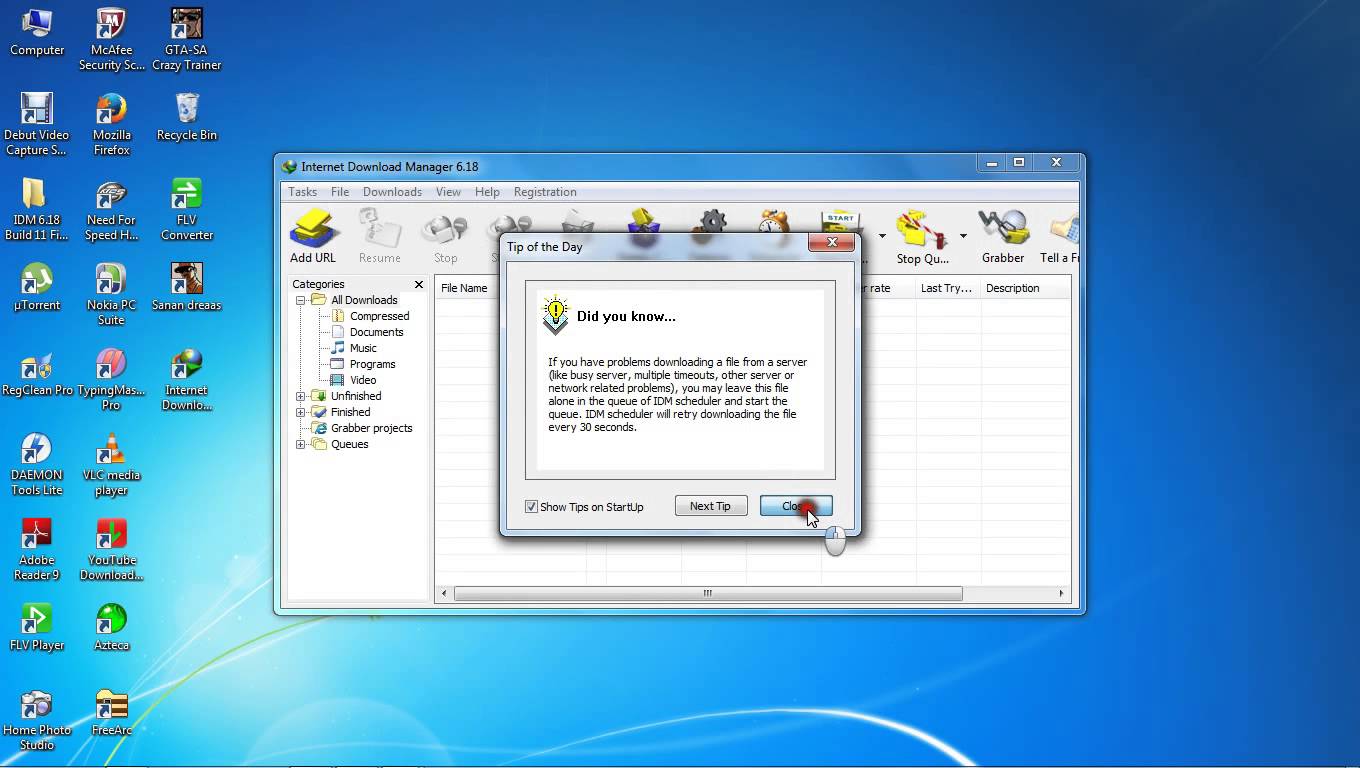Select McAfee Security Scan desktop icon
1360x768 pixels.
pyautogui.click(x=112, y=40)
